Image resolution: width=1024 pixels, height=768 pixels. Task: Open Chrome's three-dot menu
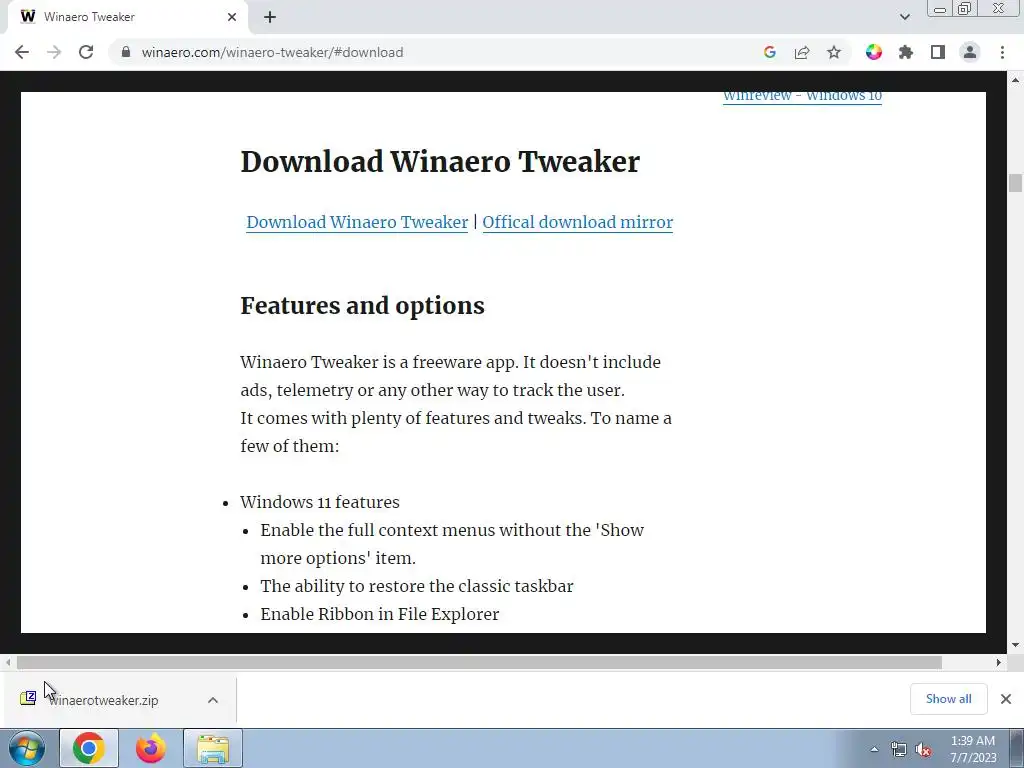tap(1002, 52)
